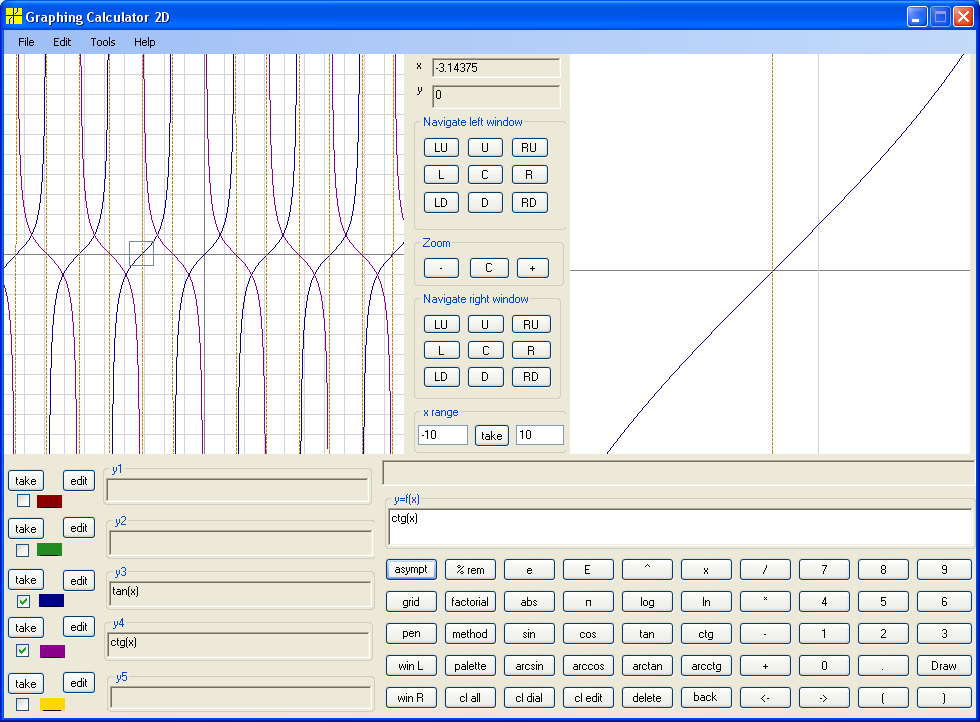This screenshot has height=722, width=980.
Task: Enable the y1 function checkbox
Action: pos(23,501)
